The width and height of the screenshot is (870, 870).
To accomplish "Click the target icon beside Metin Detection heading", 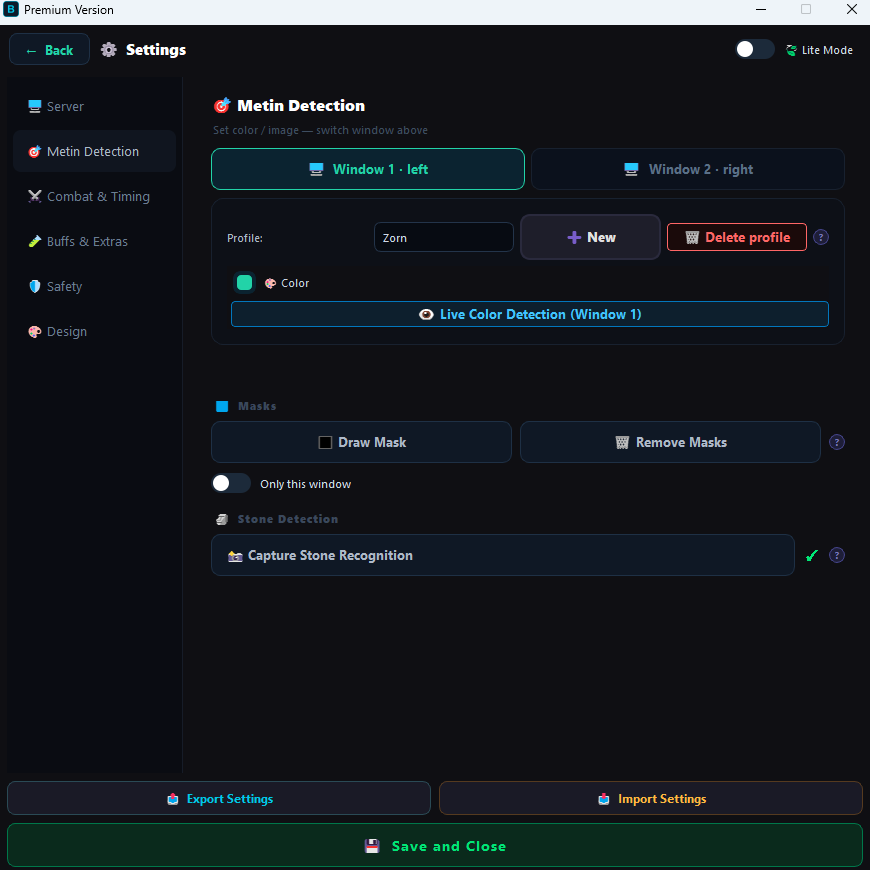I will click(222, 105).
